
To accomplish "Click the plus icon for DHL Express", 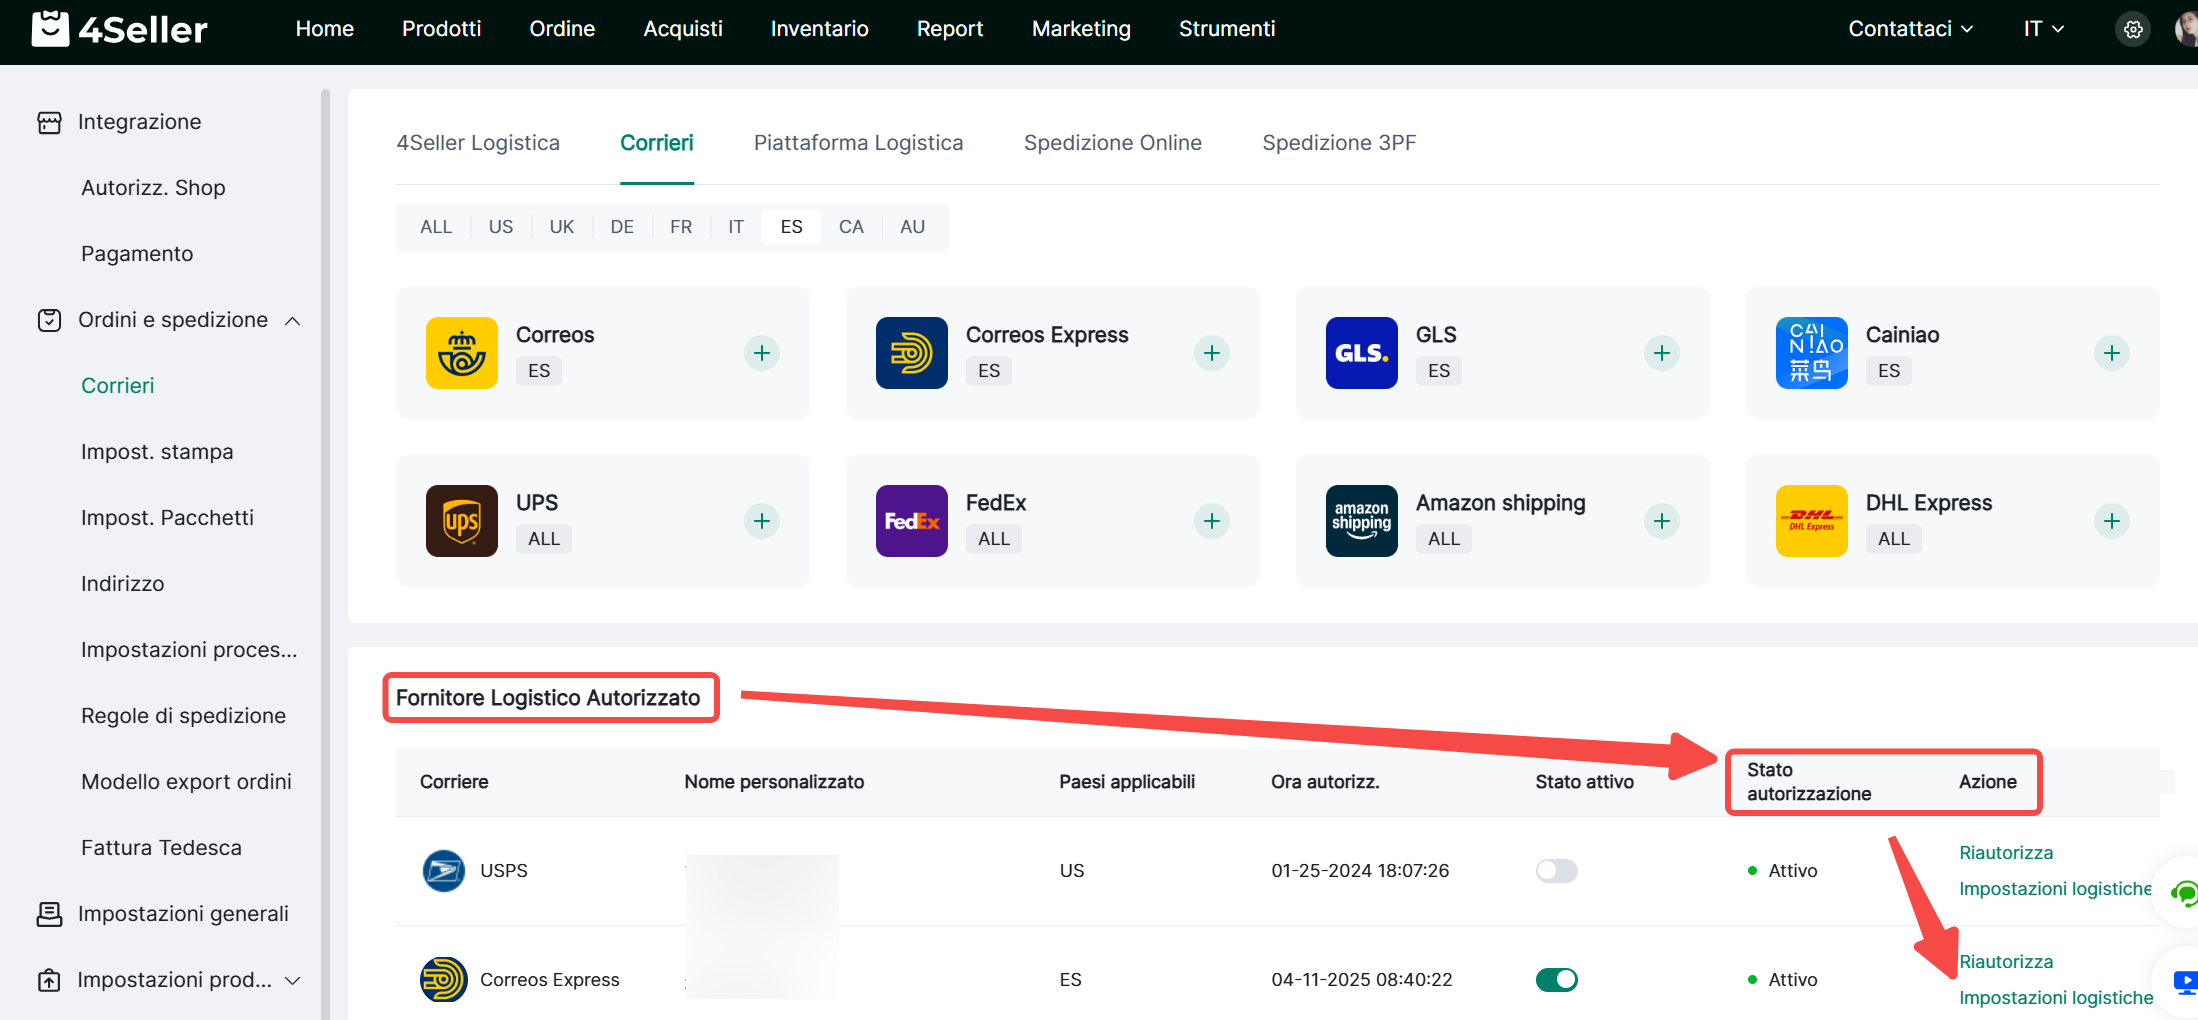I will tap(2111, 521).
